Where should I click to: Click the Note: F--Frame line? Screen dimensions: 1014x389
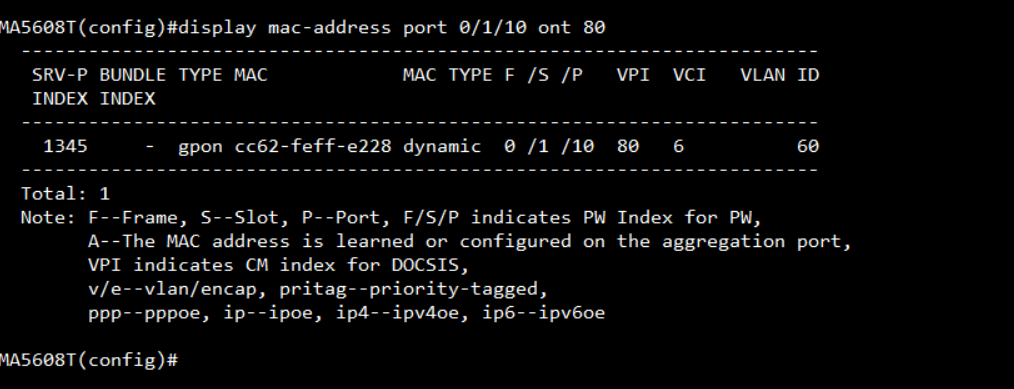pos(392,218)
